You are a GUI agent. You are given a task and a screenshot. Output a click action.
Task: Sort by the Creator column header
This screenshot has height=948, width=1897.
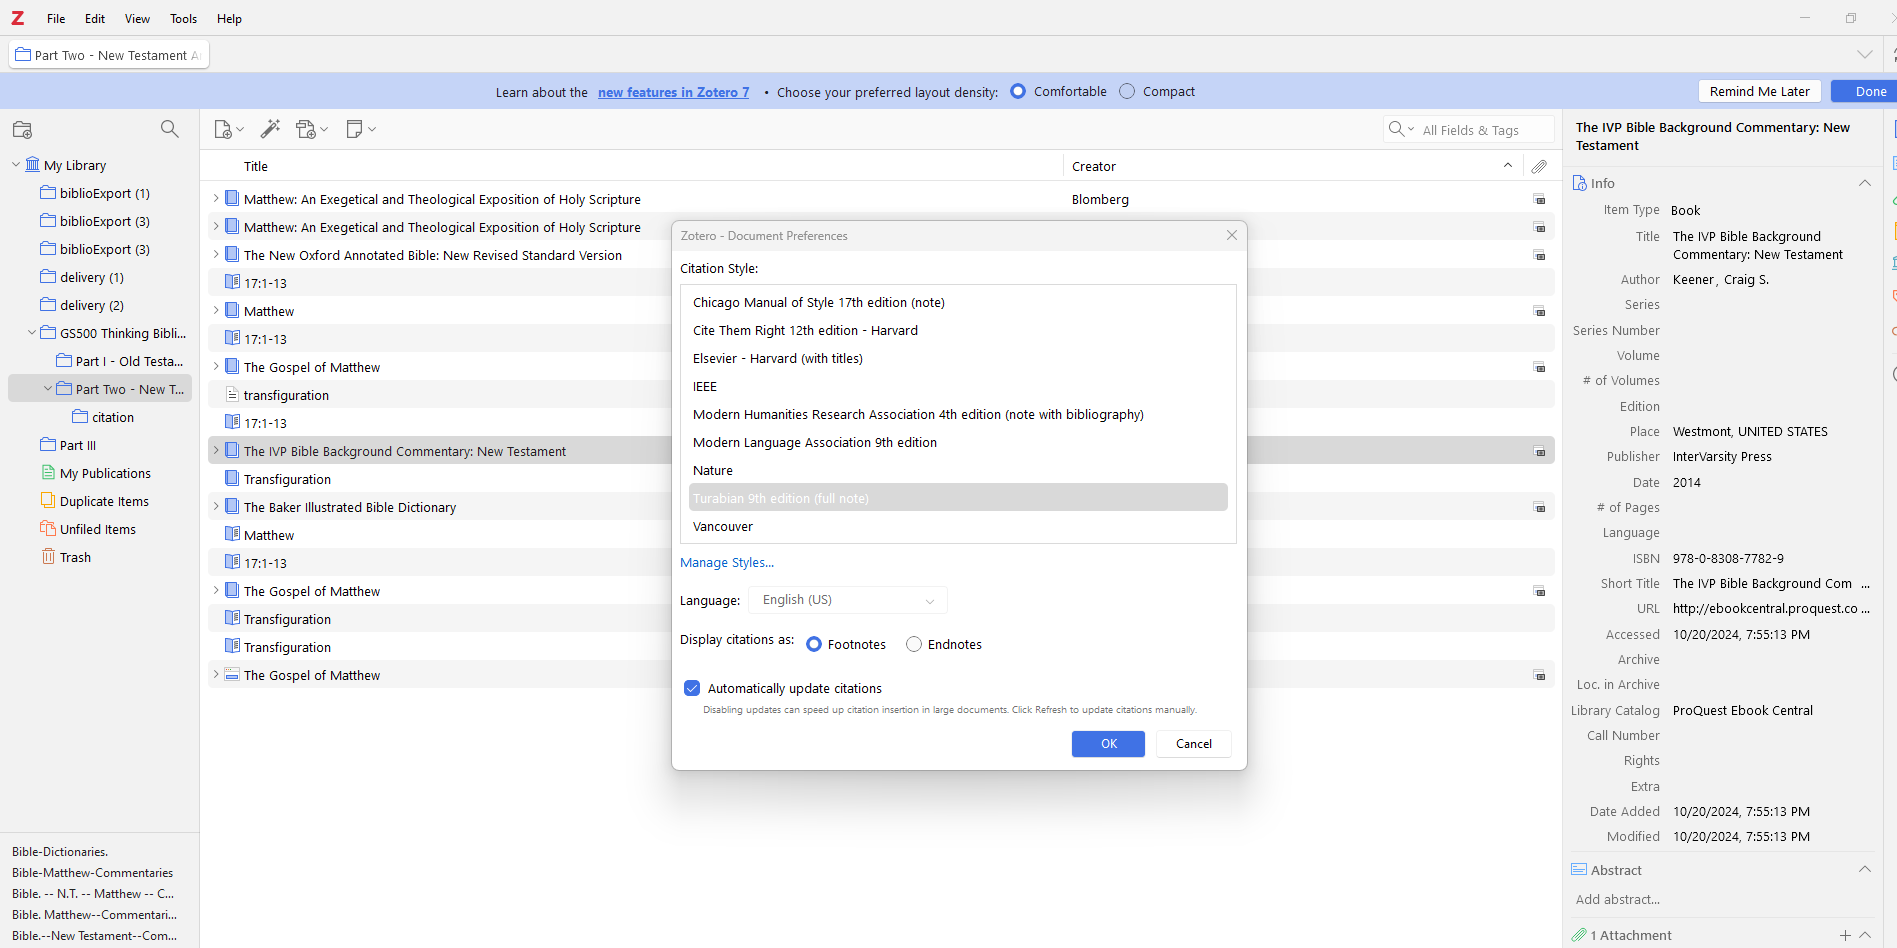pos(1292,166)
